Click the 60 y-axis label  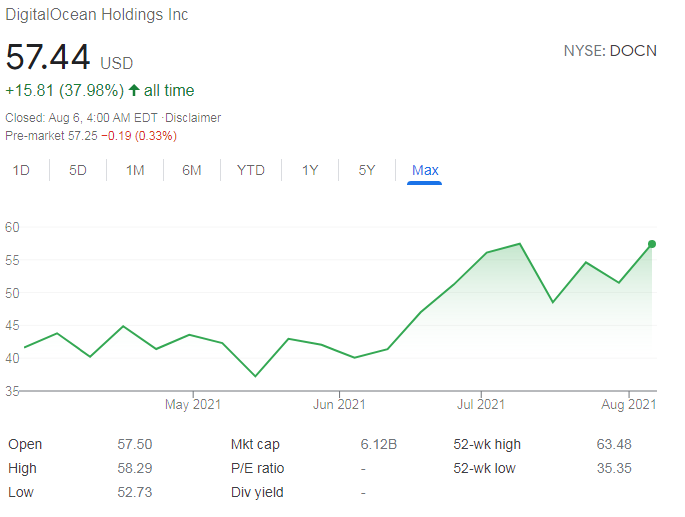[12, 227]
